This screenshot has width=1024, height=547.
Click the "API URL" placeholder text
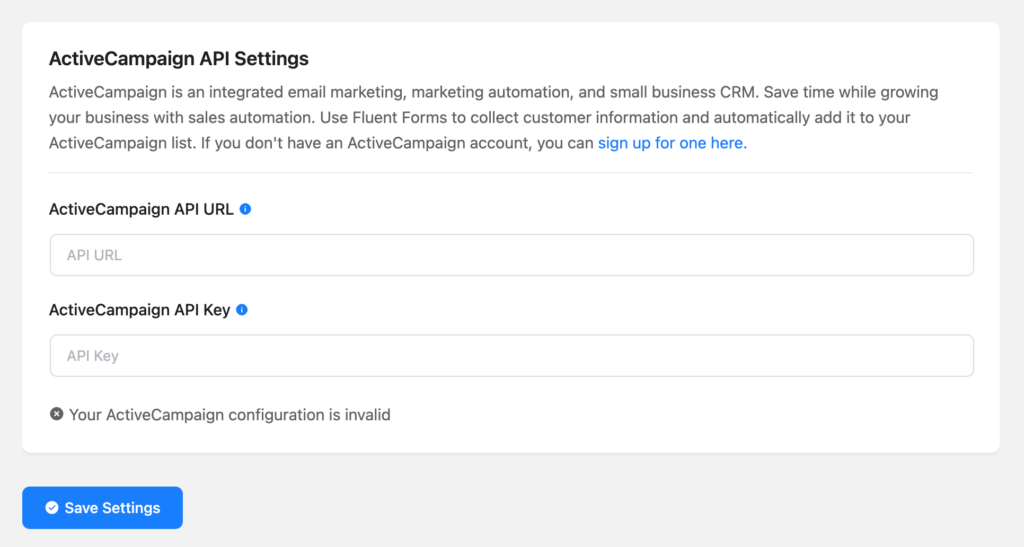click(94, 256)
